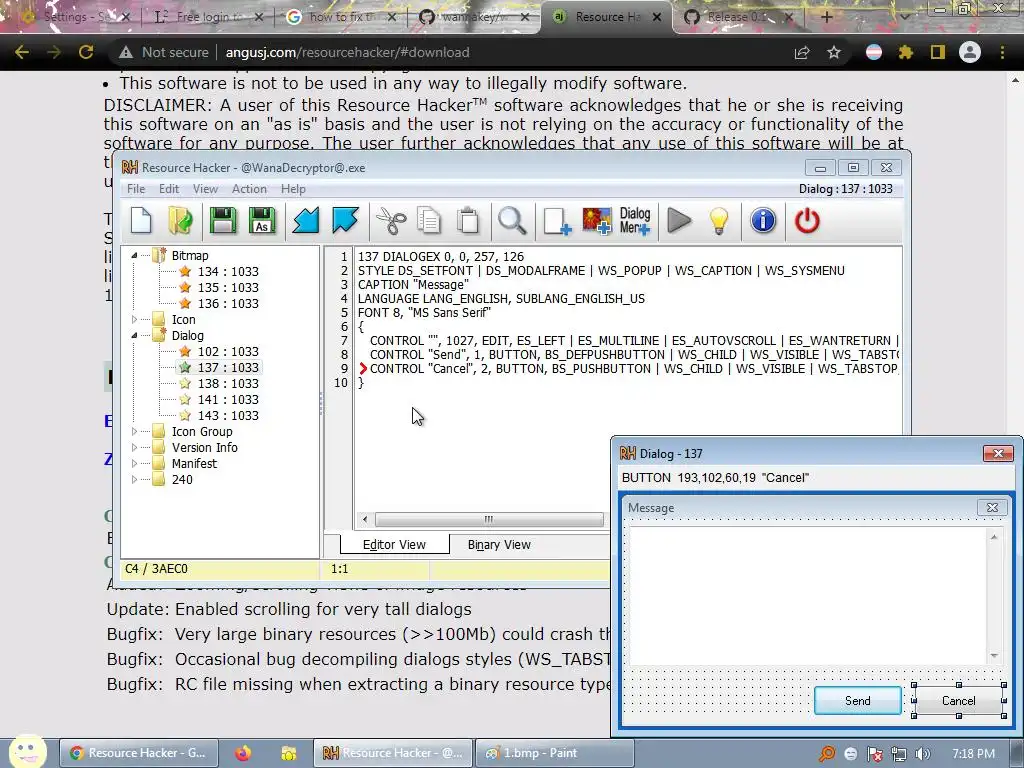Open the File menu in Resource Hacker
Screen dimensions: 1024x768
(136, 189)
